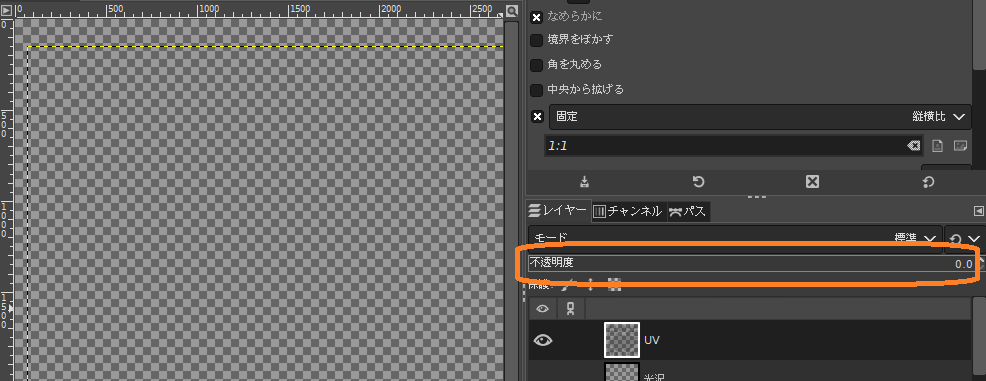
Task: Select the UV layer thumbnail
Action: [x=621, y=340]
